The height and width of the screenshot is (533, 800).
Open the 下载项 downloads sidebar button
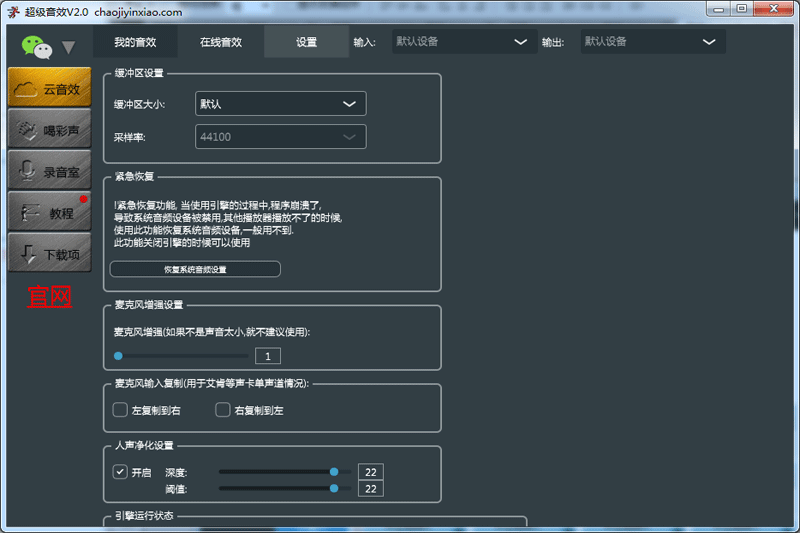pyautogui.click(x=49, y=253)
